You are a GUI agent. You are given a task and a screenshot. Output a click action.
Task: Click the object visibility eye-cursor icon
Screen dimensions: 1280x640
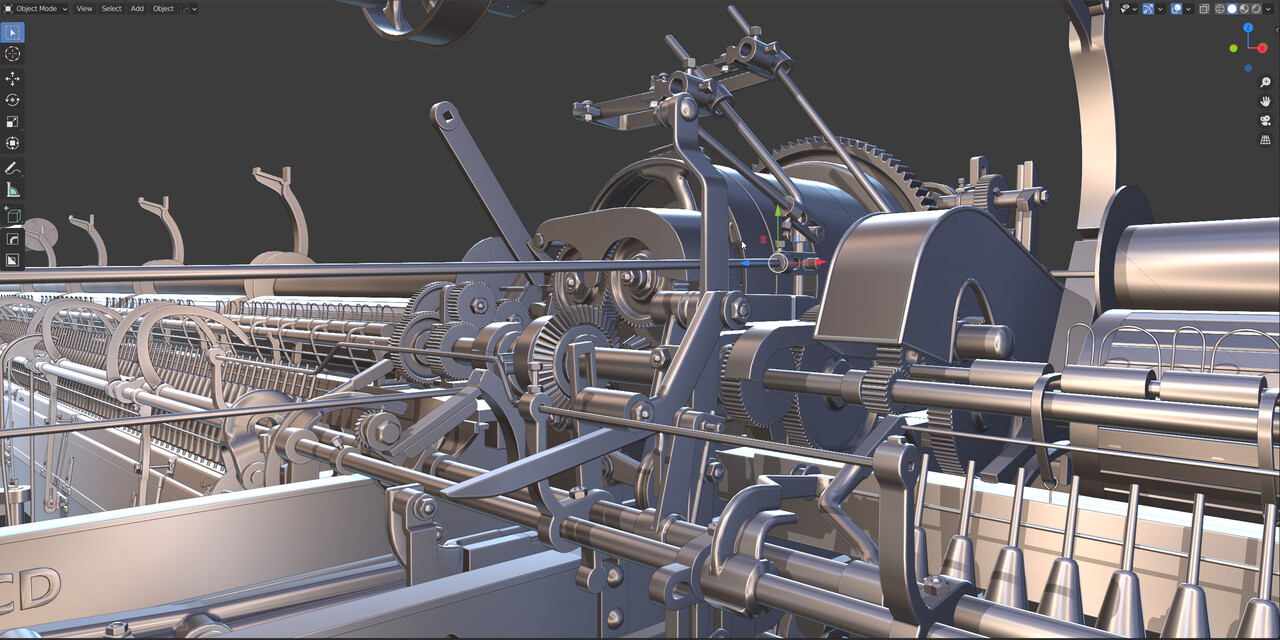pos(1125,9)
